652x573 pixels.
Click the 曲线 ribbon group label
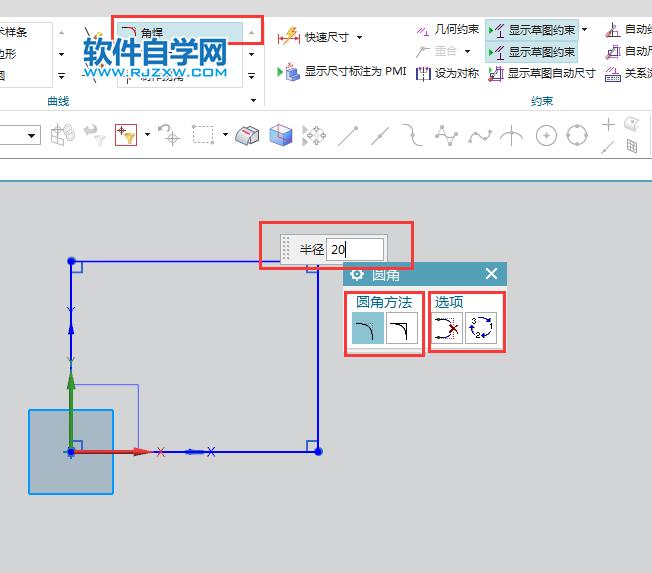(58, 101)
